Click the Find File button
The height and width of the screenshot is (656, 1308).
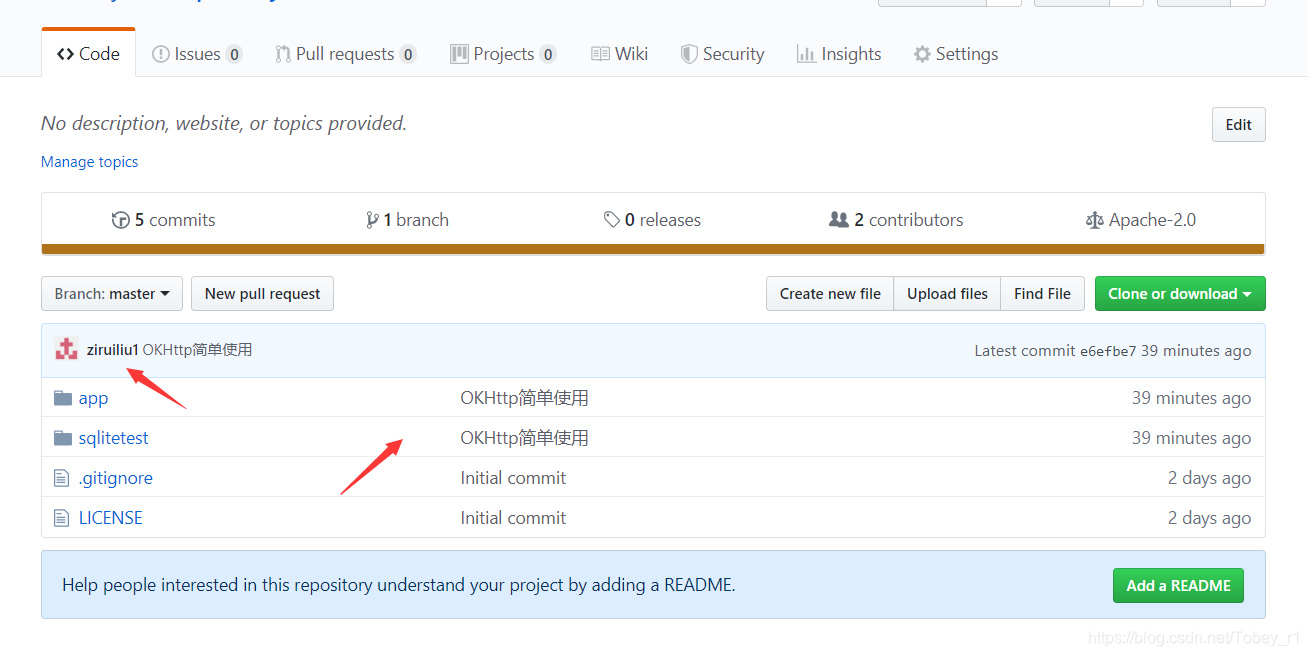pos(1042,294)
